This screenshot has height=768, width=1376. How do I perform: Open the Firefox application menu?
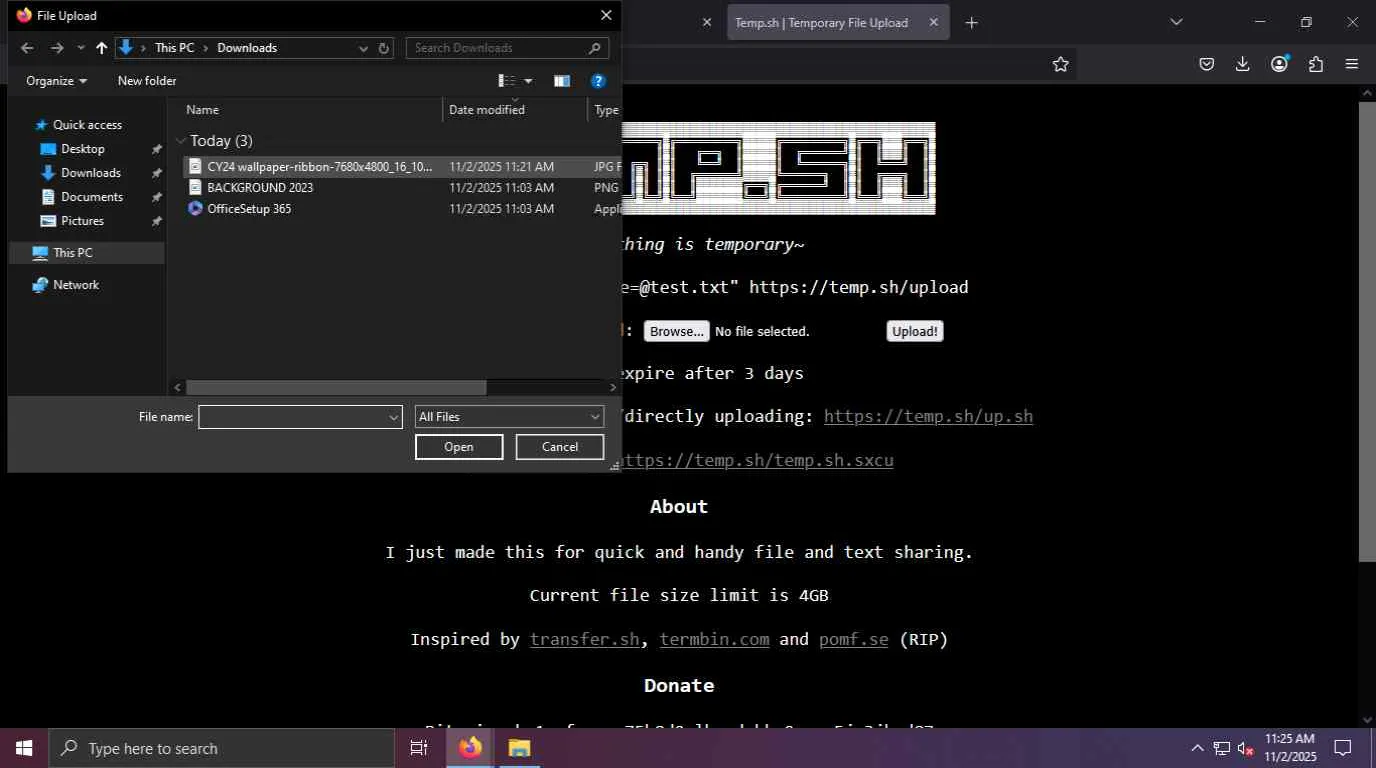coord(1352,64)
